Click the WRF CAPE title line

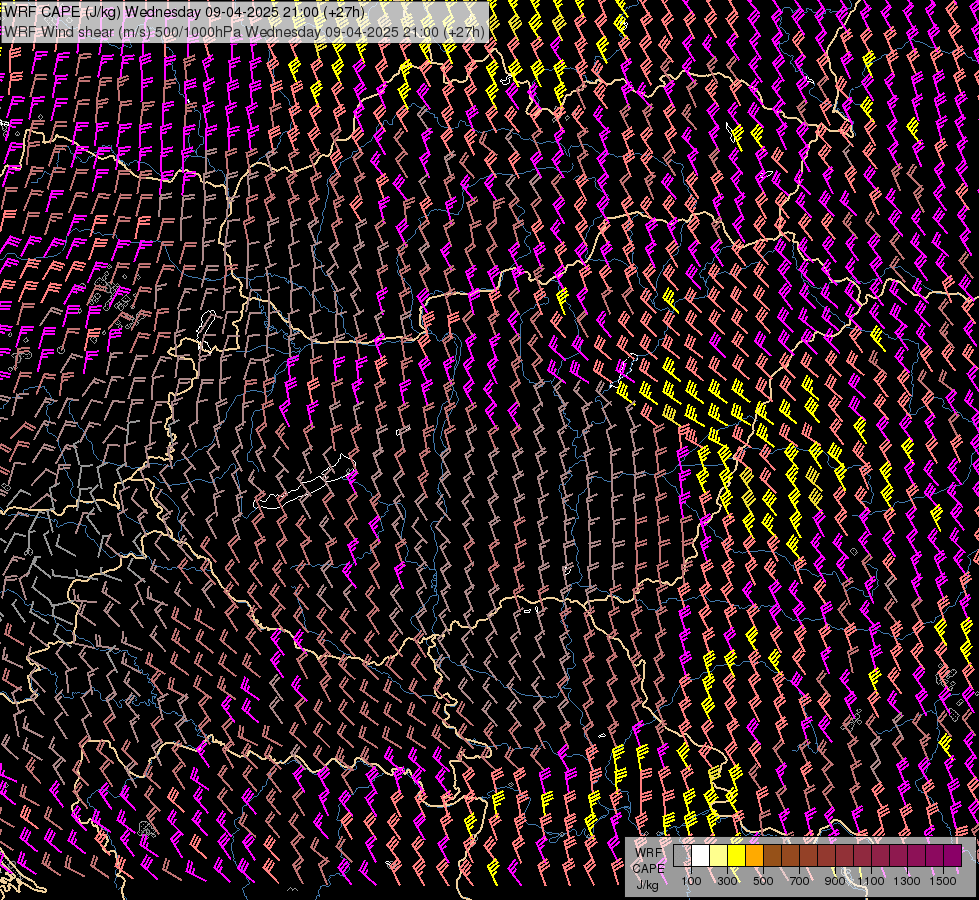point(185,12)
